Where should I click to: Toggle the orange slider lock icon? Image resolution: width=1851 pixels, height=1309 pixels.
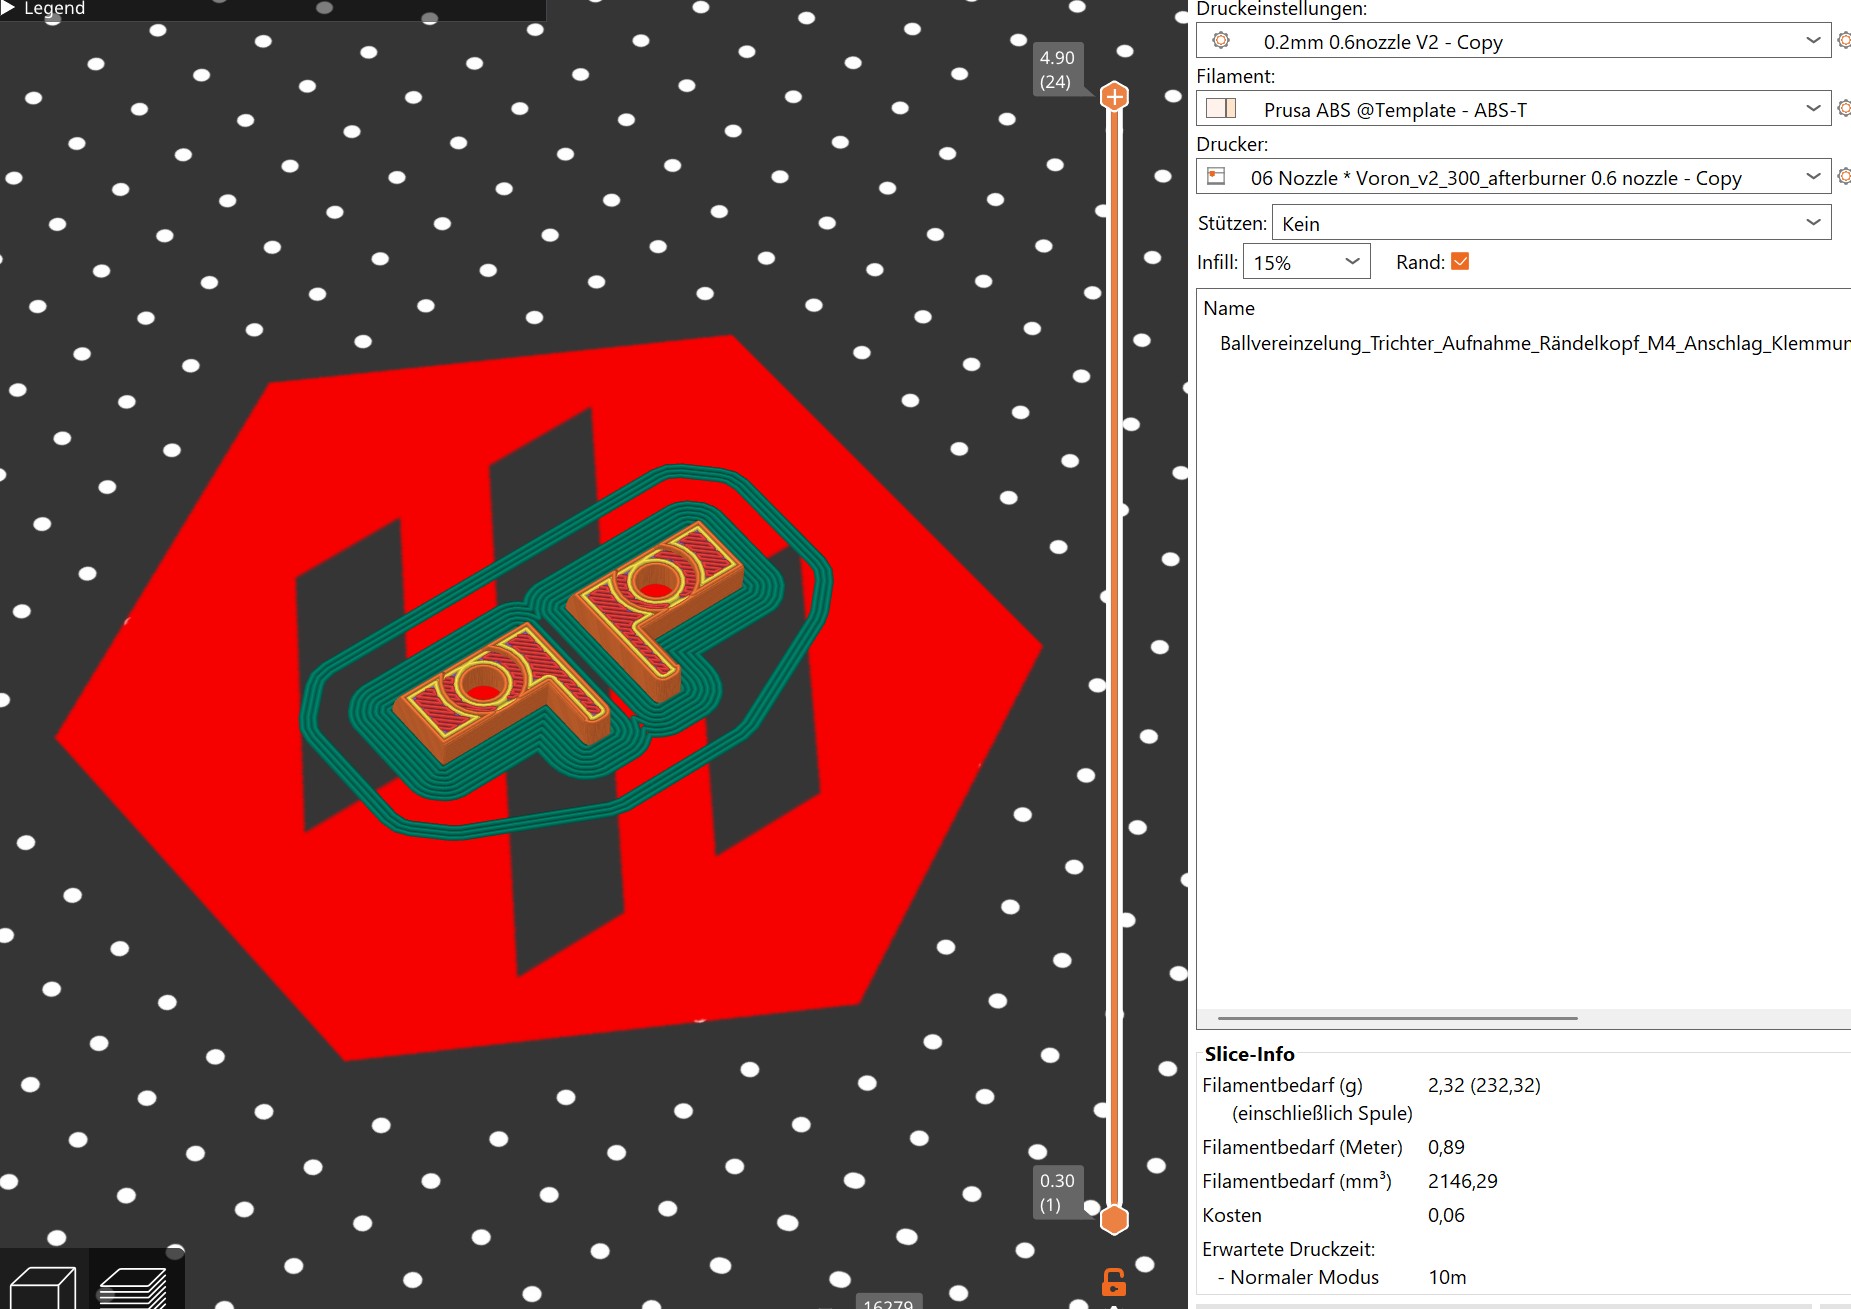coord(1114,1282)
